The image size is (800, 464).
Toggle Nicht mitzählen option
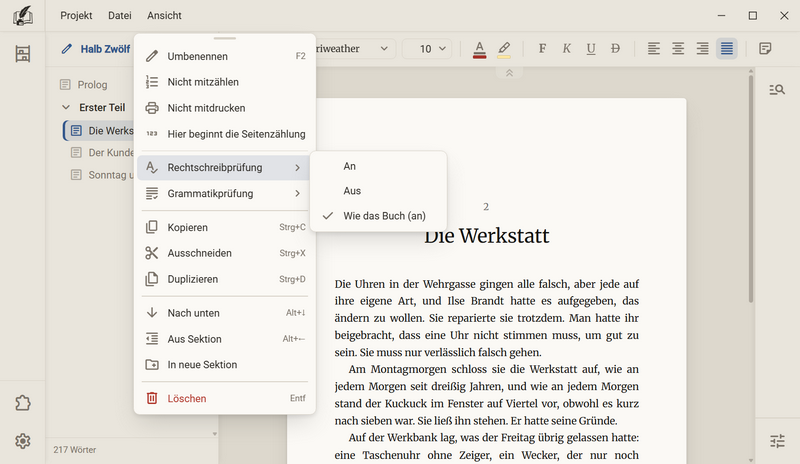(223, 82)
